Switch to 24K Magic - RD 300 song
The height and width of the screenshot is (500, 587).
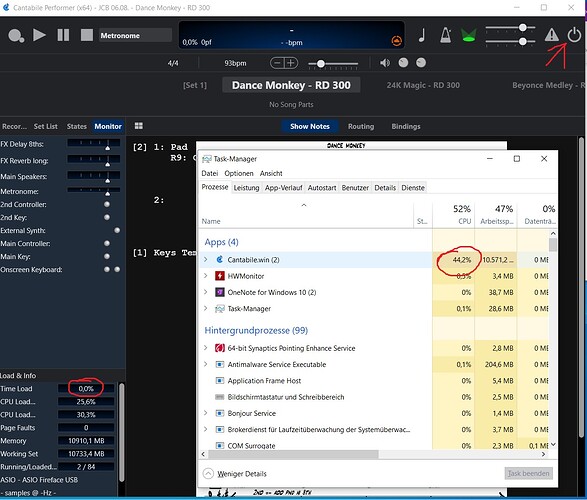423,85
